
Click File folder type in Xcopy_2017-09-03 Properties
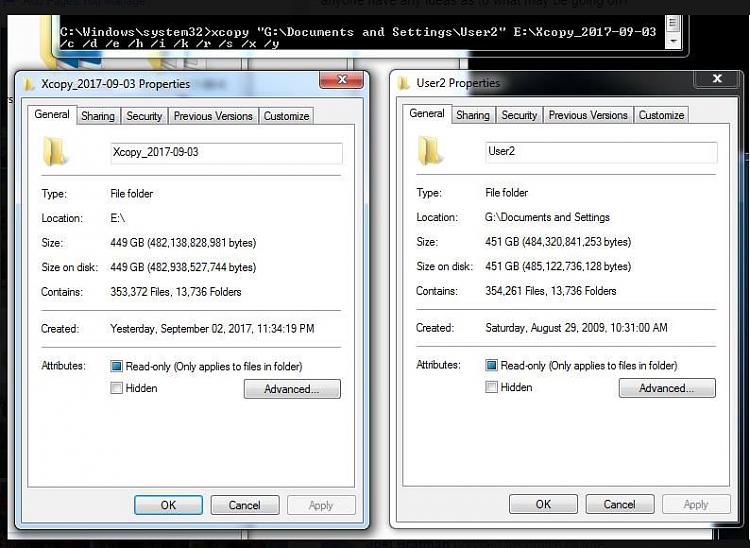click(x=132, y=194)
